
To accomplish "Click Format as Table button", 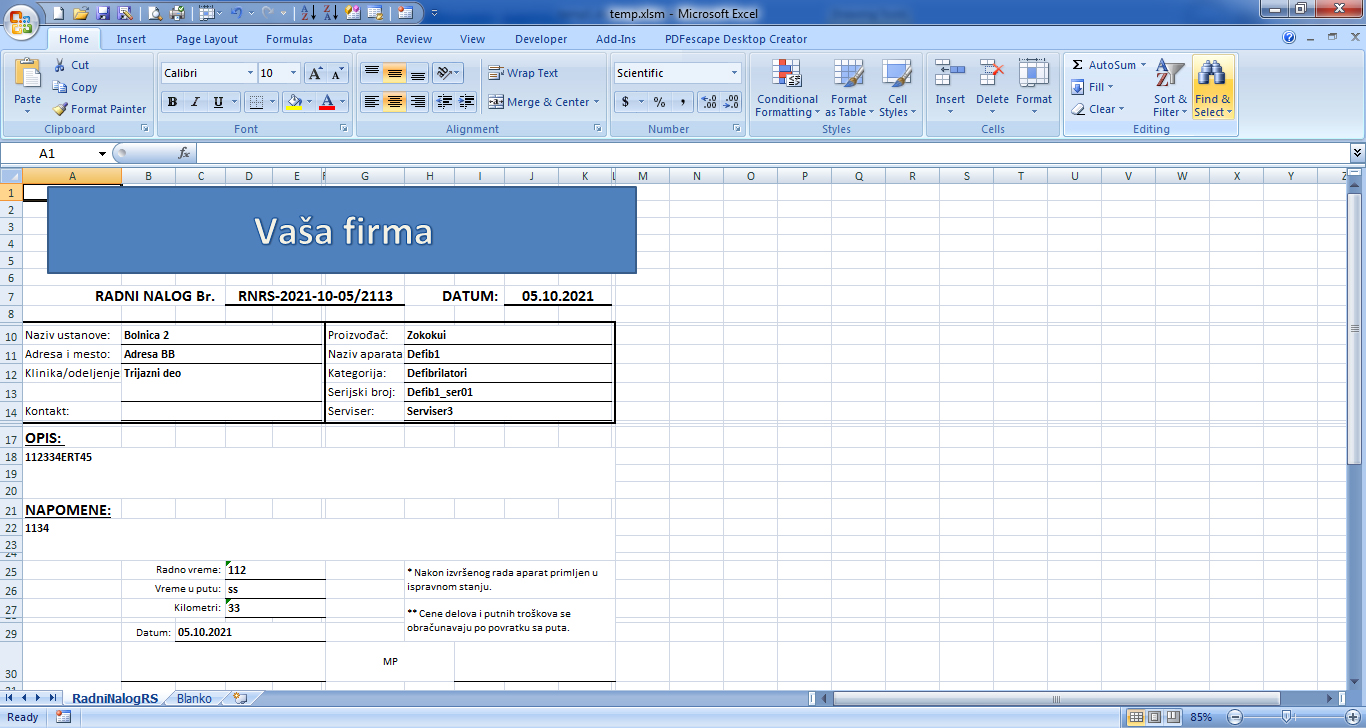I will point(849,89).
